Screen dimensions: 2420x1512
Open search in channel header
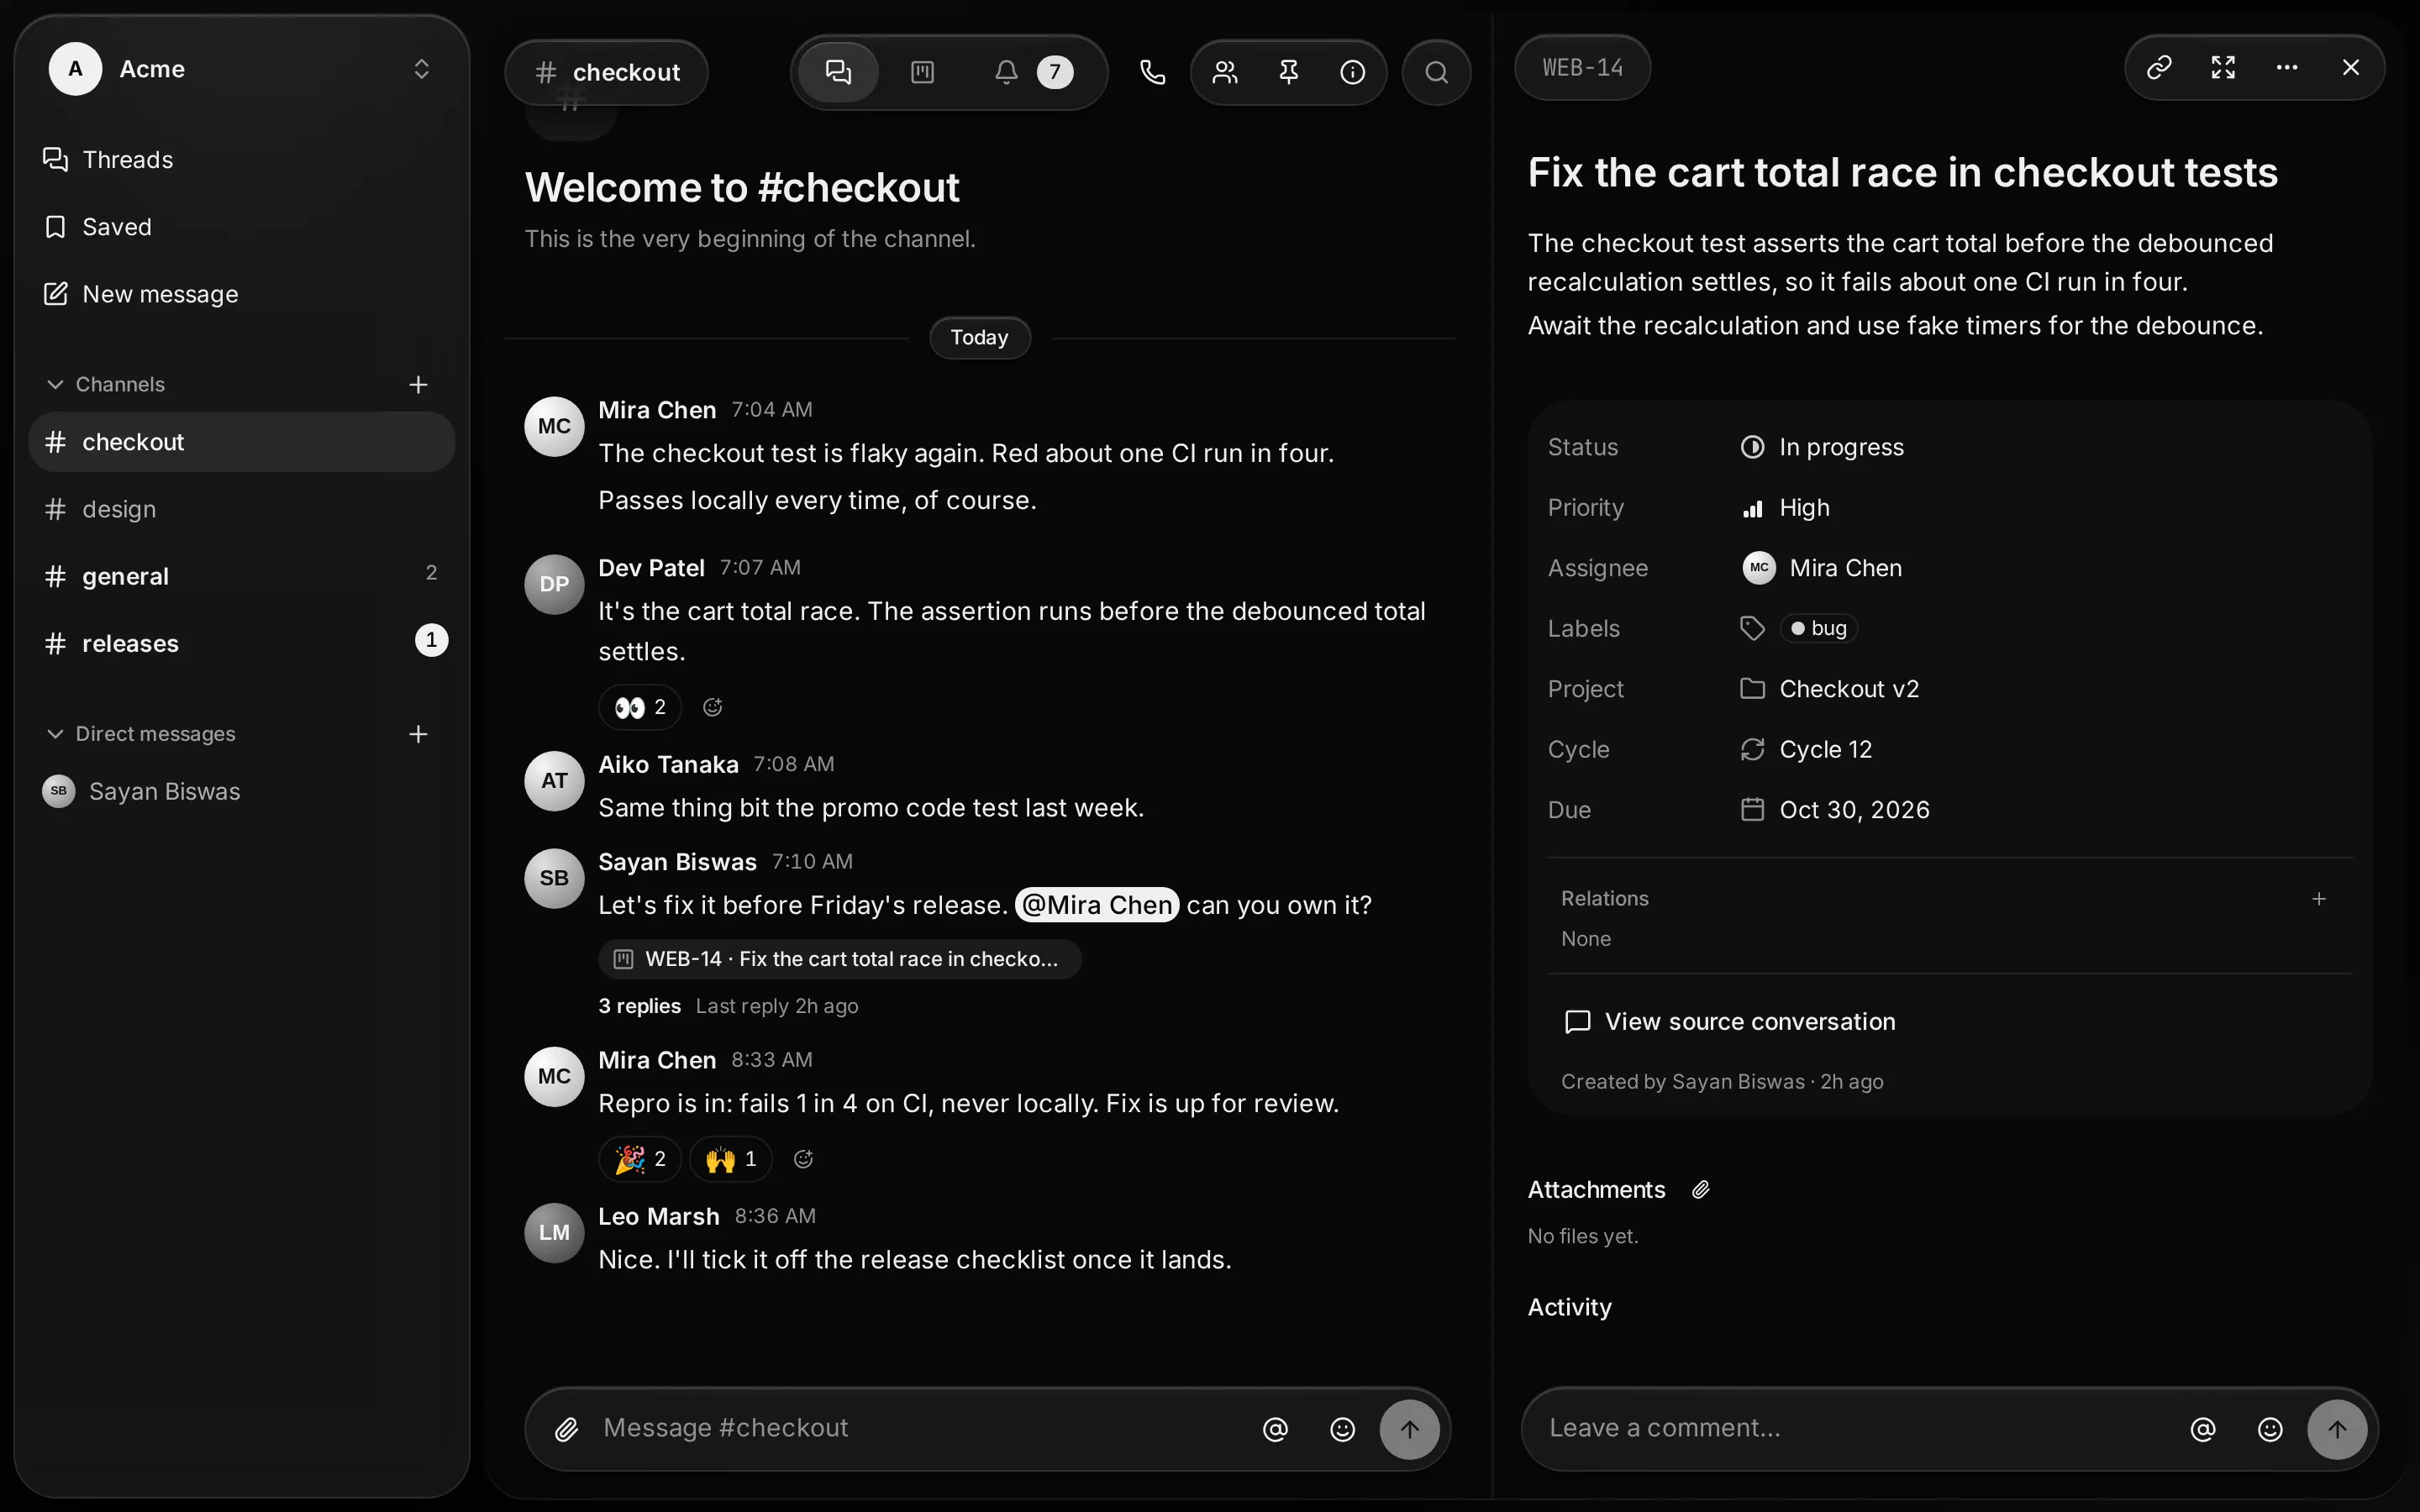pos(1436,72)
